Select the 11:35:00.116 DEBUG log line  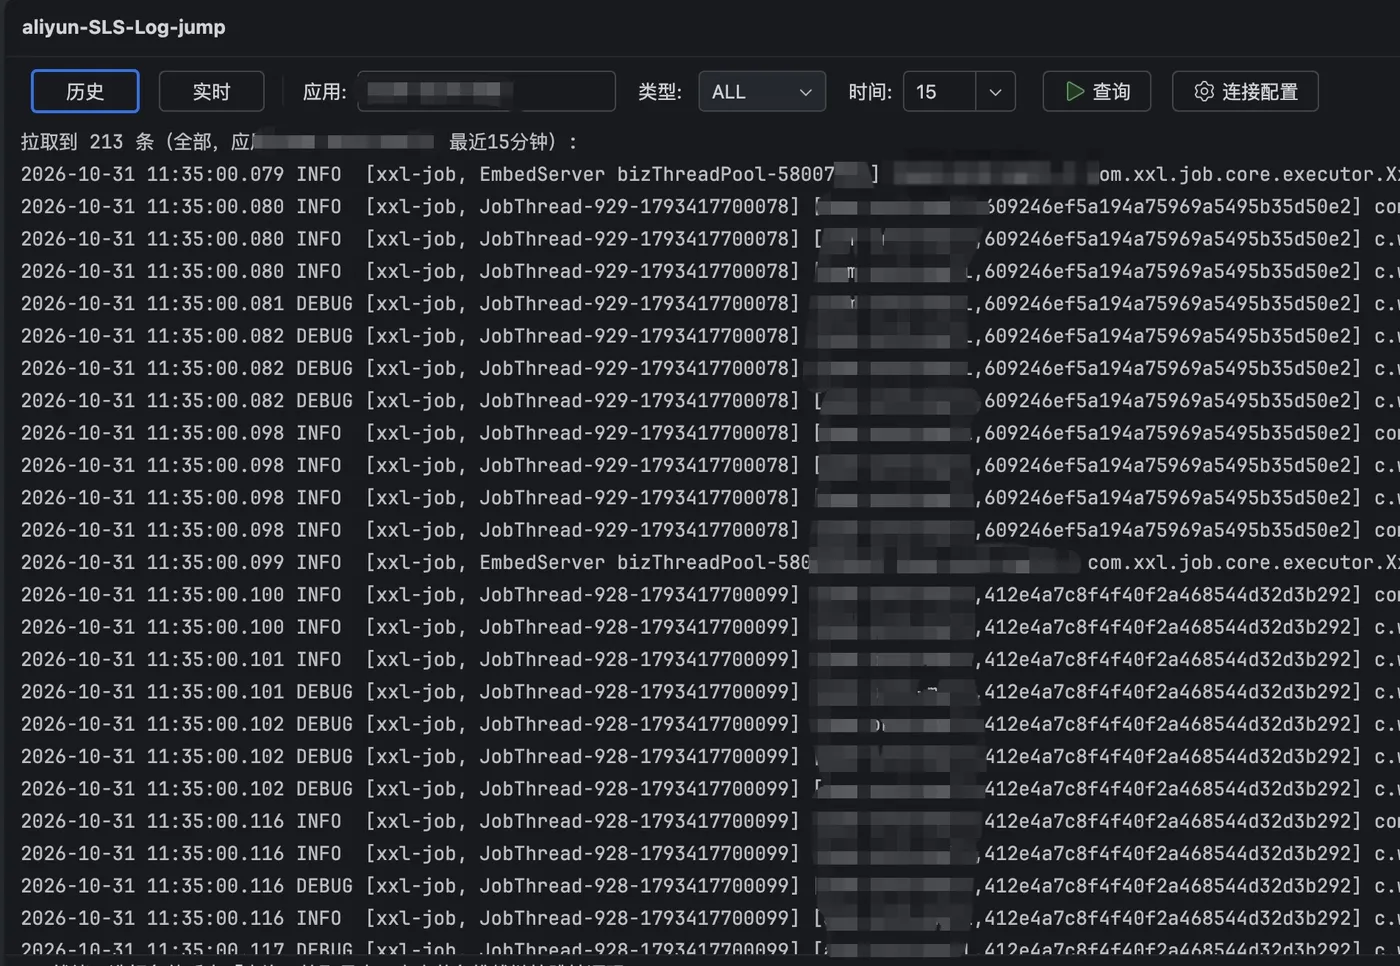710,885
